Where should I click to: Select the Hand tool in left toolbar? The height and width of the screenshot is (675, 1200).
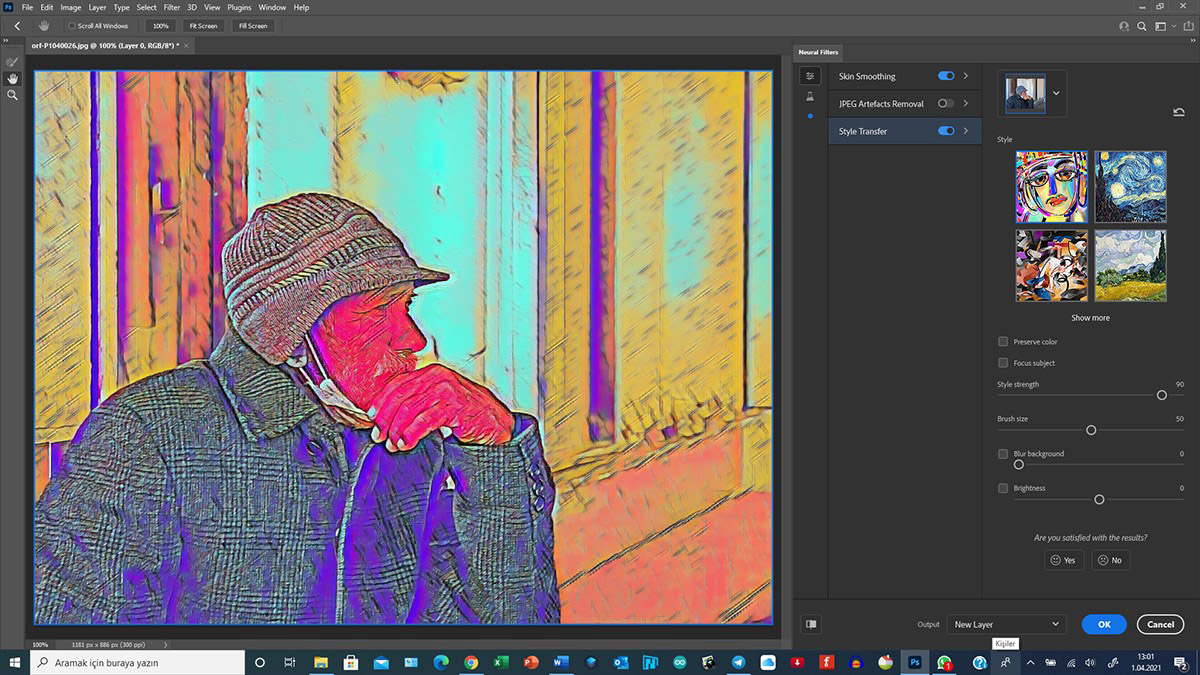pyautogui.click(x=13, y=78)
